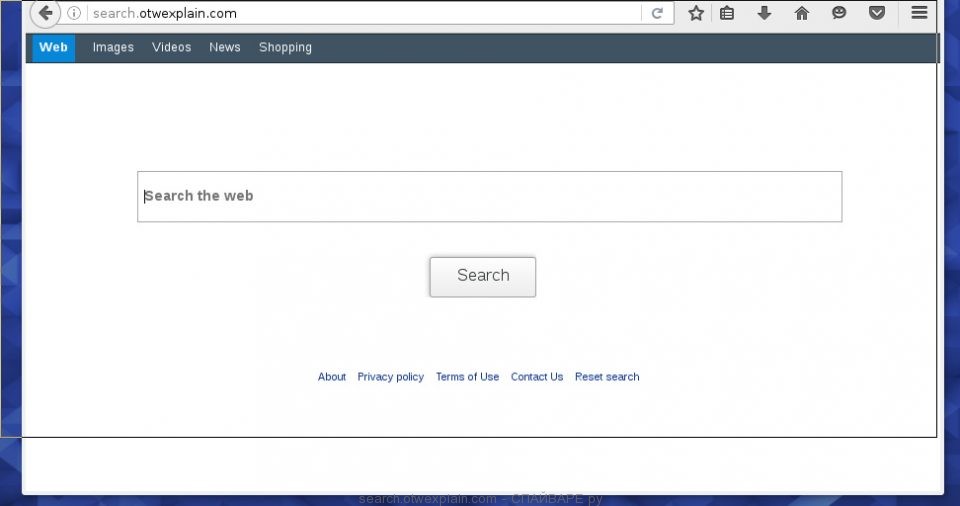Reload the page with the refresh icon
960x506 pixels.
click(x=657, y=13)
